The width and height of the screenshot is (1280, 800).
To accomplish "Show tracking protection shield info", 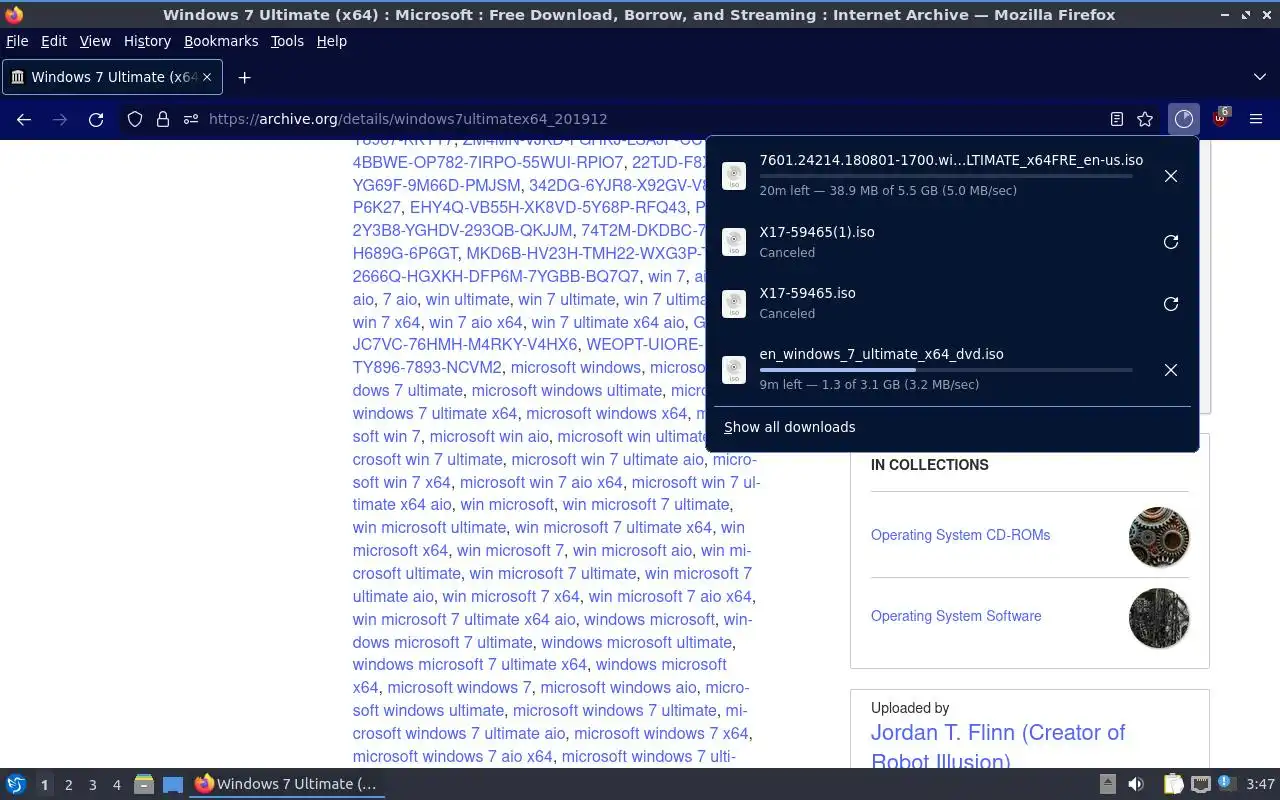I will tap(135, 119).
